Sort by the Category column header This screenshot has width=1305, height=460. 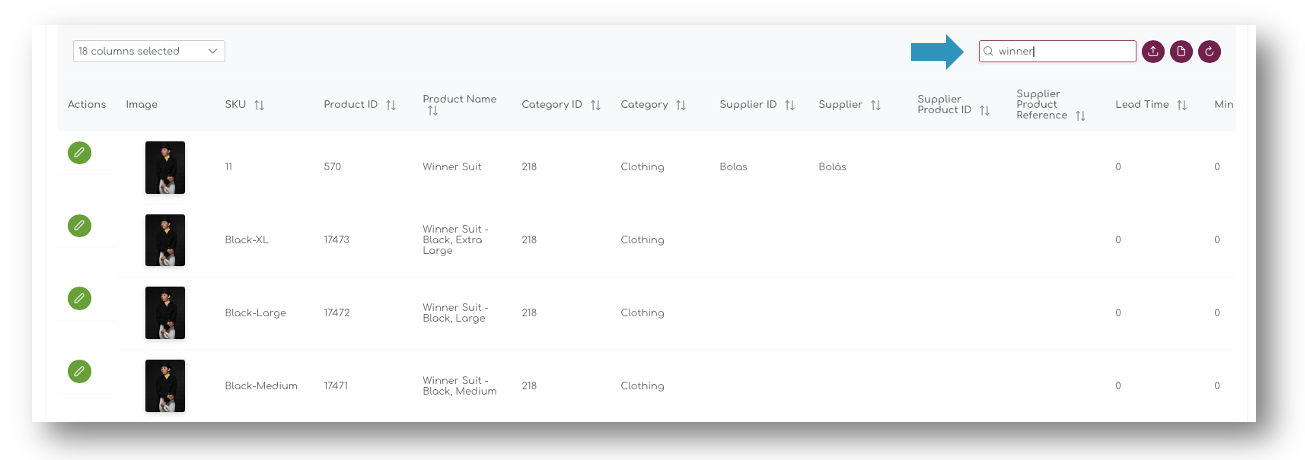pos(653,105)
